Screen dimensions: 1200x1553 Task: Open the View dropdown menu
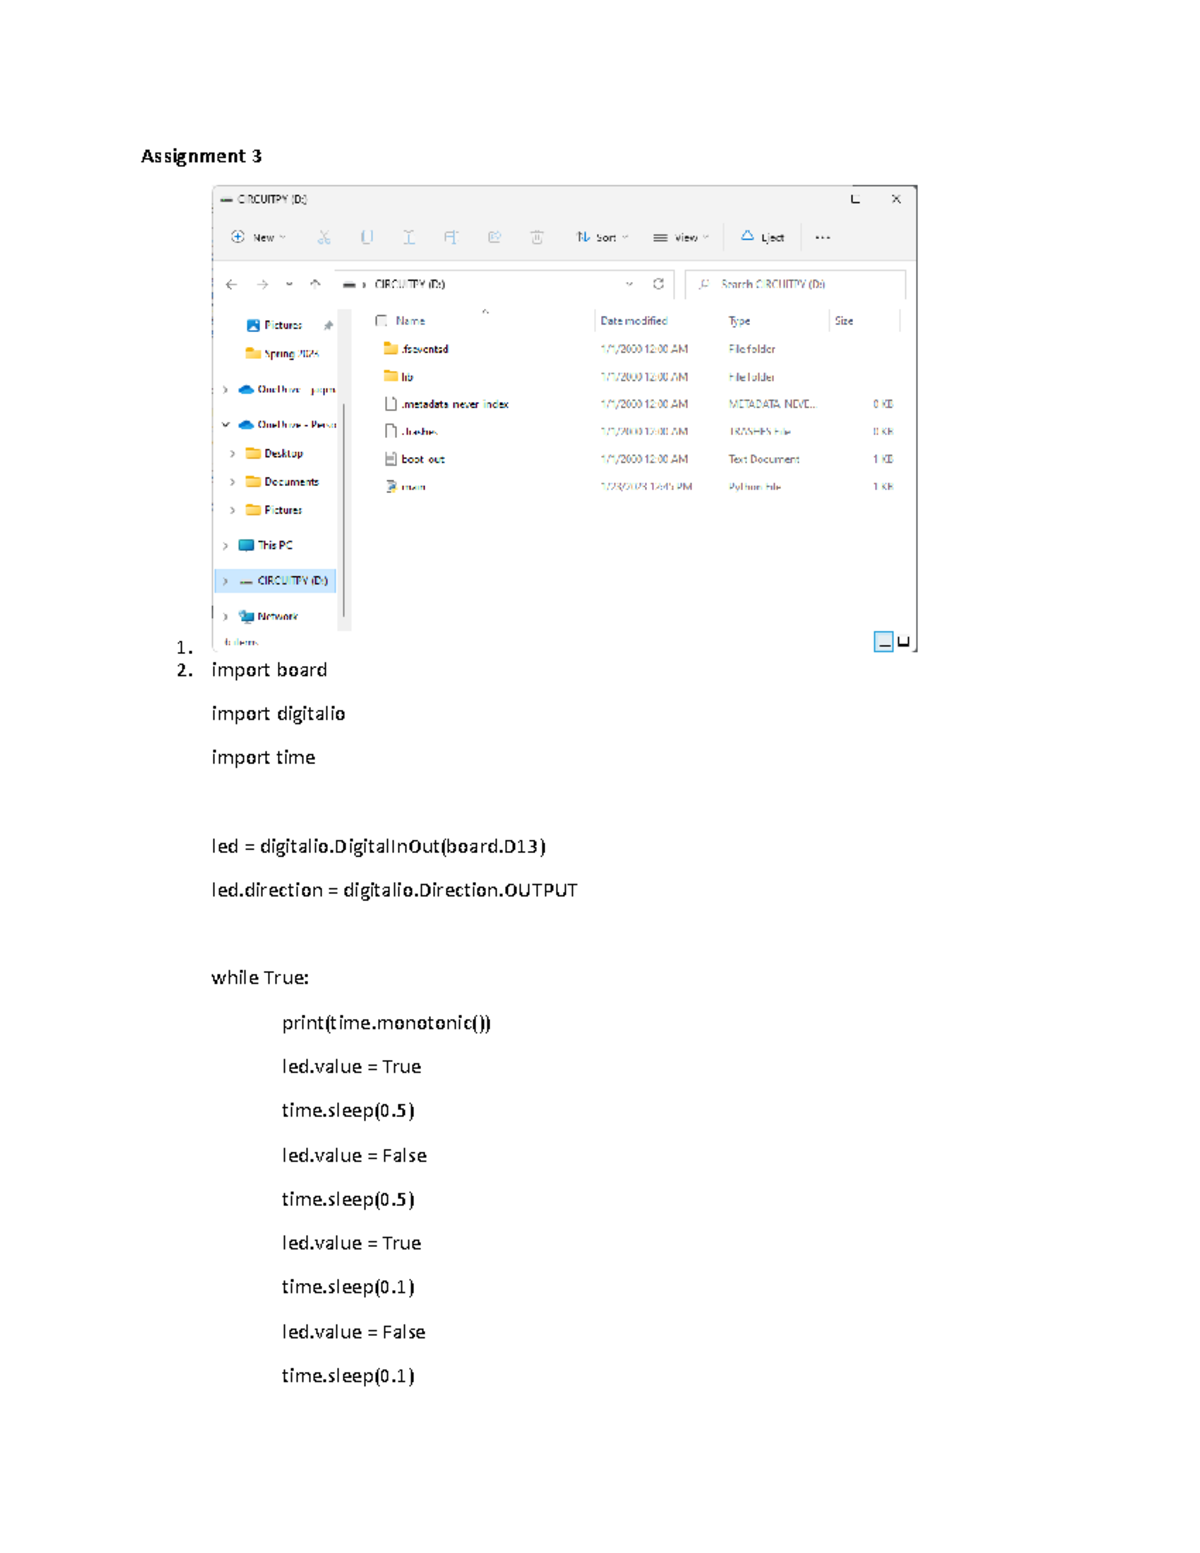tap(681, 238)
